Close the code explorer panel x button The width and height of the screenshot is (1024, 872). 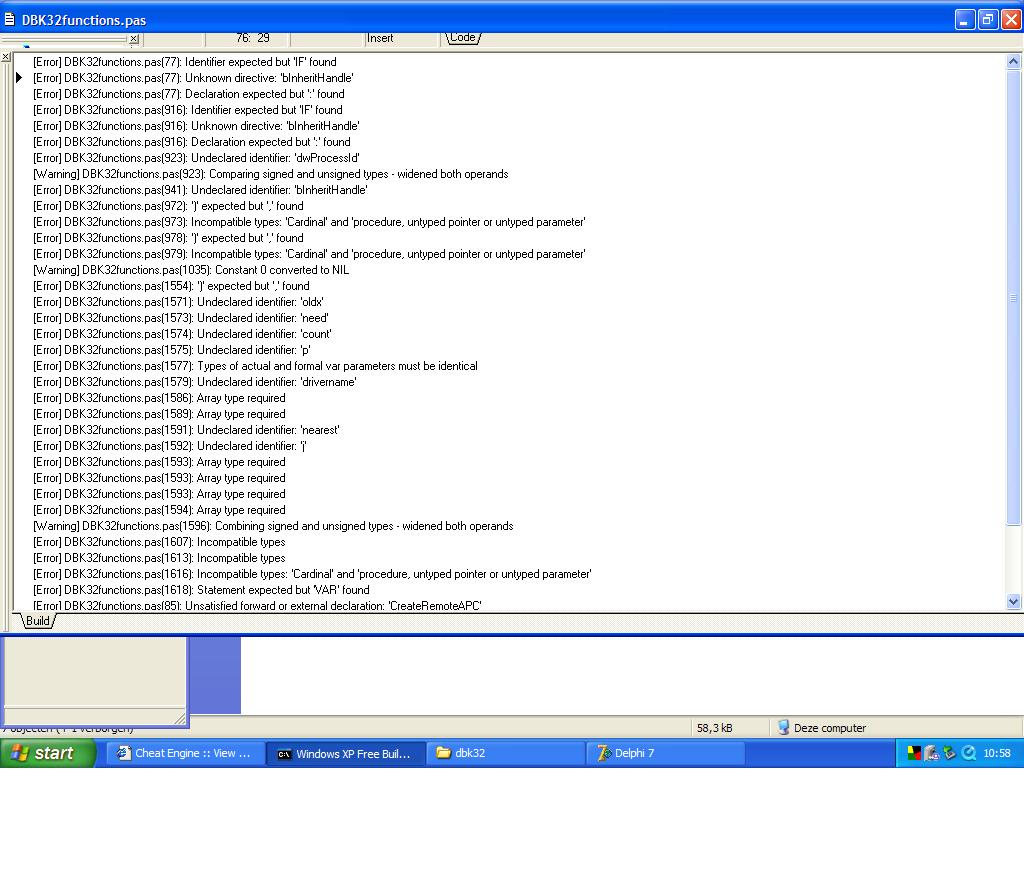click(133, 39)
